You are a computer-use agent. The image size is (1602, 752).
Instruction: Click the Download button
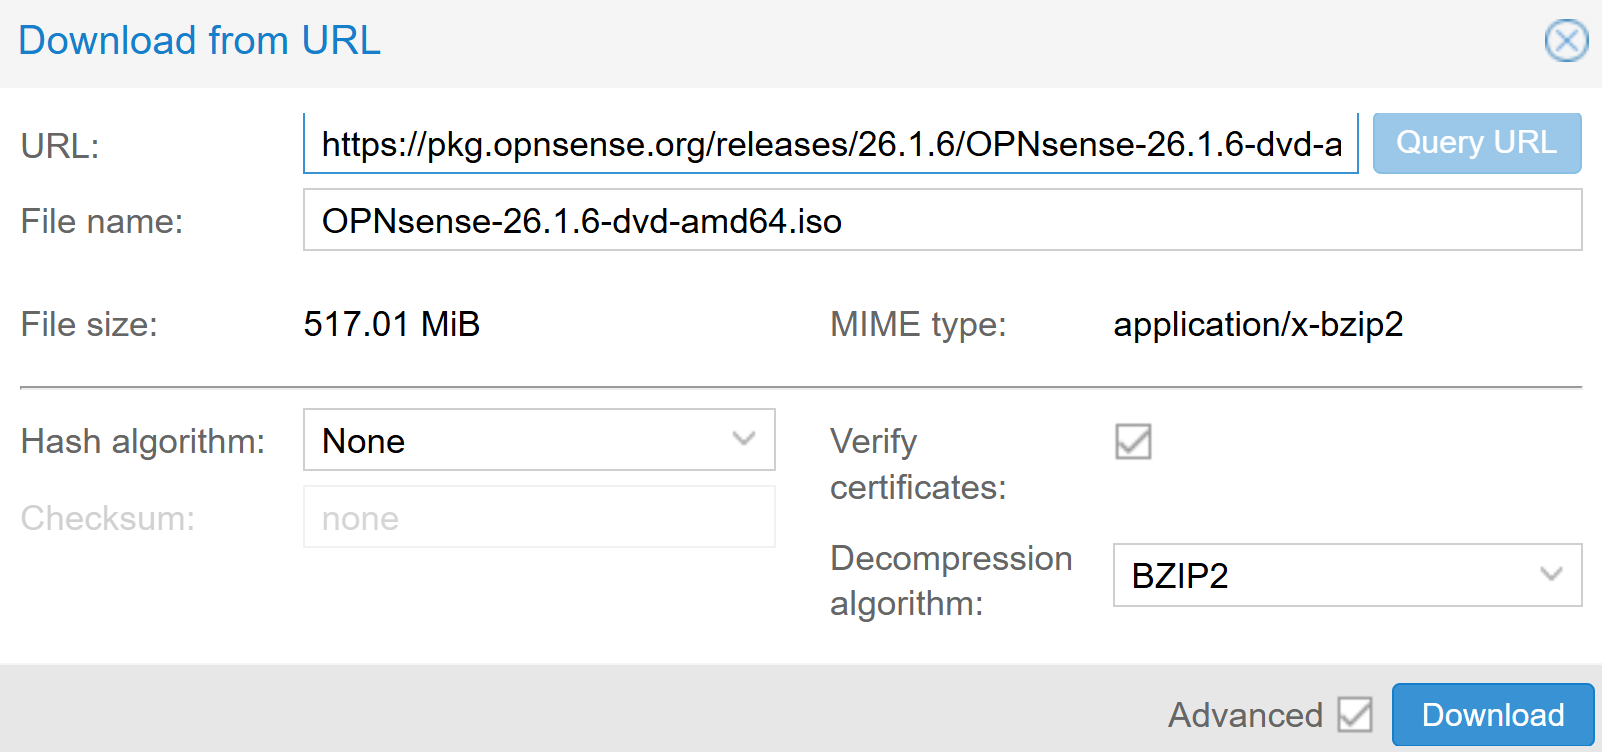tap(1493, 715)
